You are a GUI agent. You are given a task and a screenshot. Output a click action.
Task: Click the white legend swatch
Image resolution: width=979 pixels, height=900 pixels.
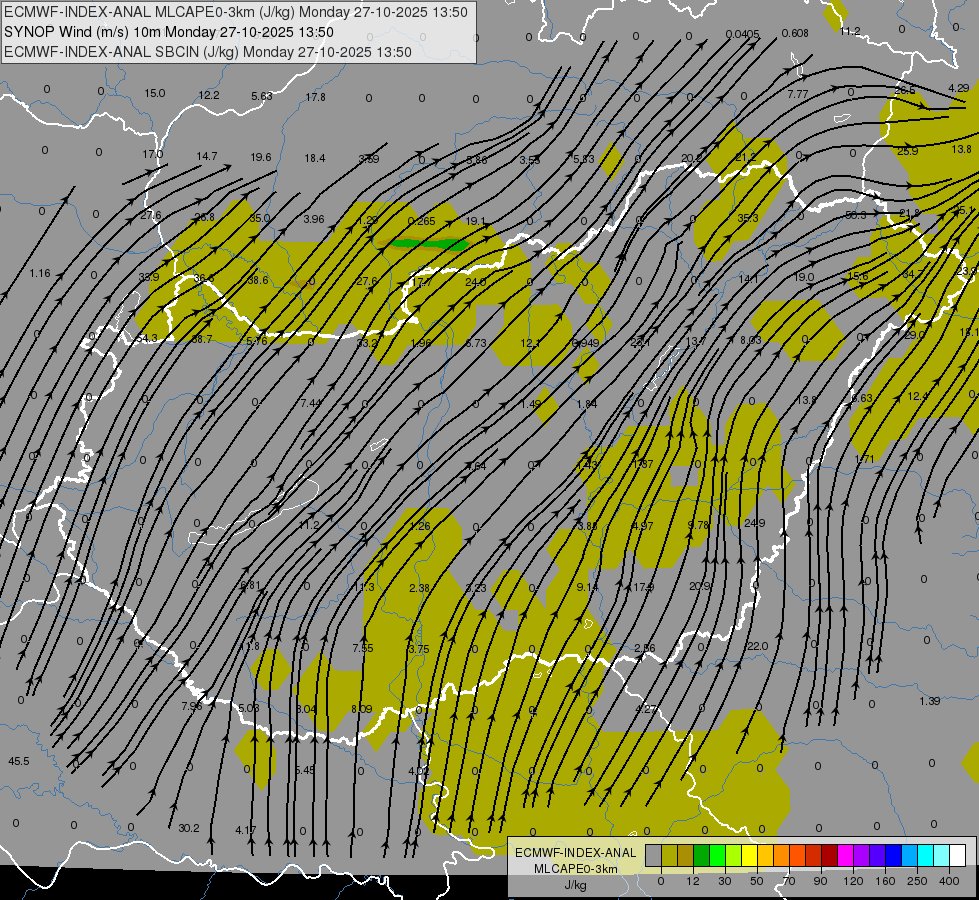pyautogui.click(x=957, y=855)
